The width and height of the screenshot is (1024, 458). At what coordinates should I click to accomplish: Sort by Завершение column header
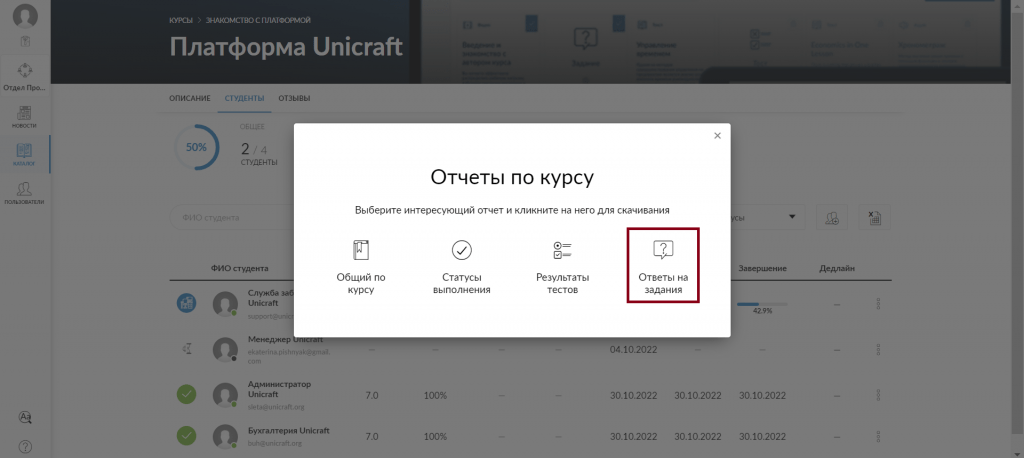coord(762,269)
